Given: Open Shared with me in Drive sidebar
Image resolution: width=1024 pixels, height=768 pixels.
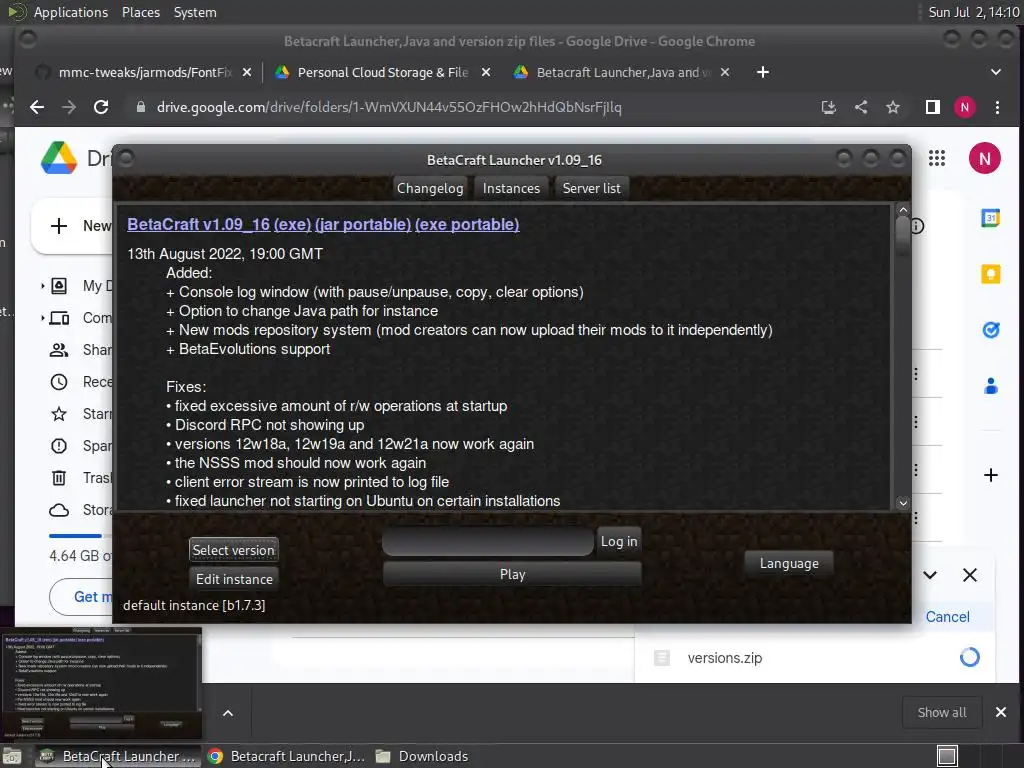Looking at the screenshot, I should tap(80, 350).
